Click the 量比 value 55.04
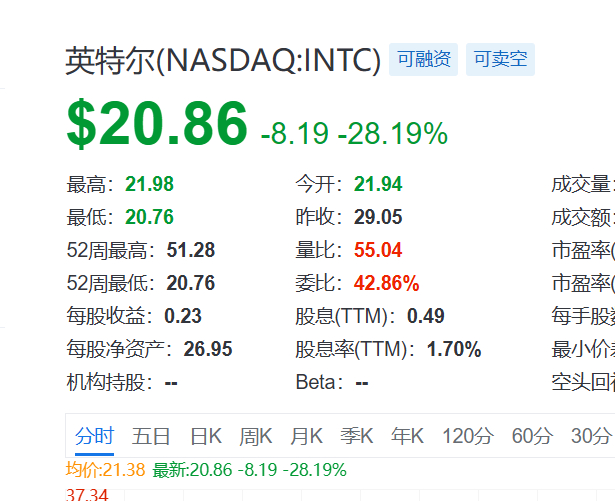The image size is (615, 501). (x=378, y=250)
